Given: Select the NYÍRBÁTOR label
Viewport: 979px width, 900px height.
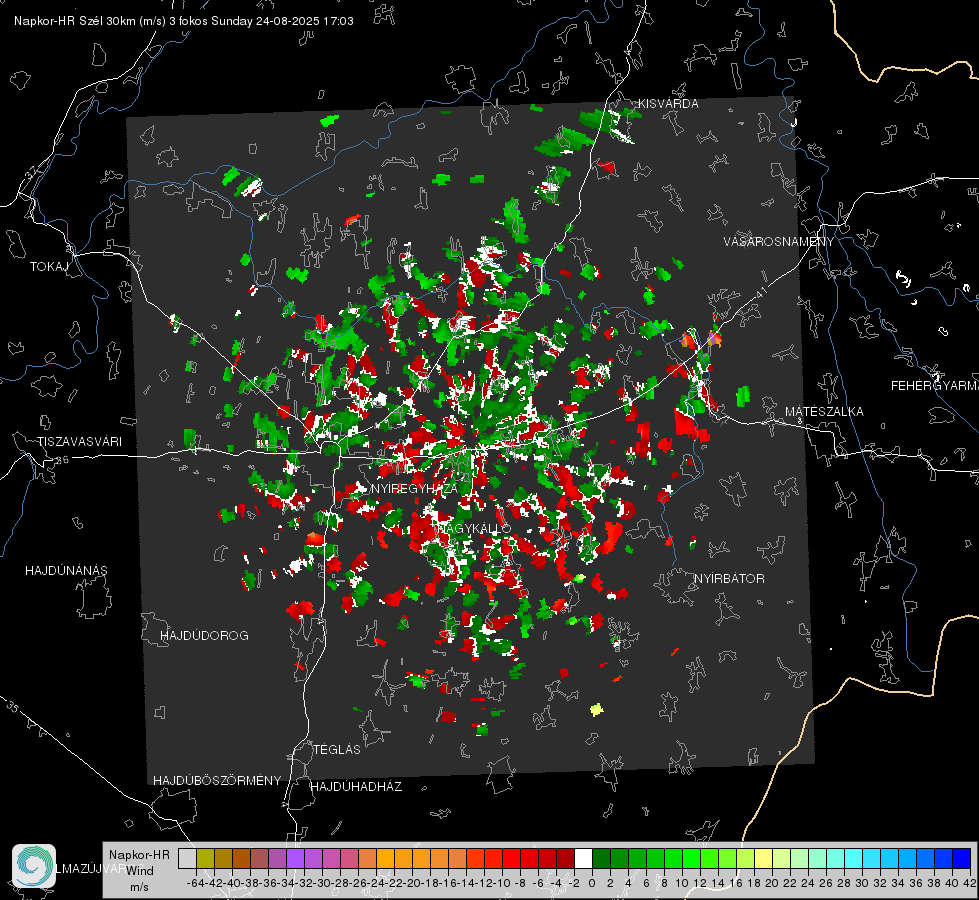Looking at the screenshot, I should pos(729,578).
